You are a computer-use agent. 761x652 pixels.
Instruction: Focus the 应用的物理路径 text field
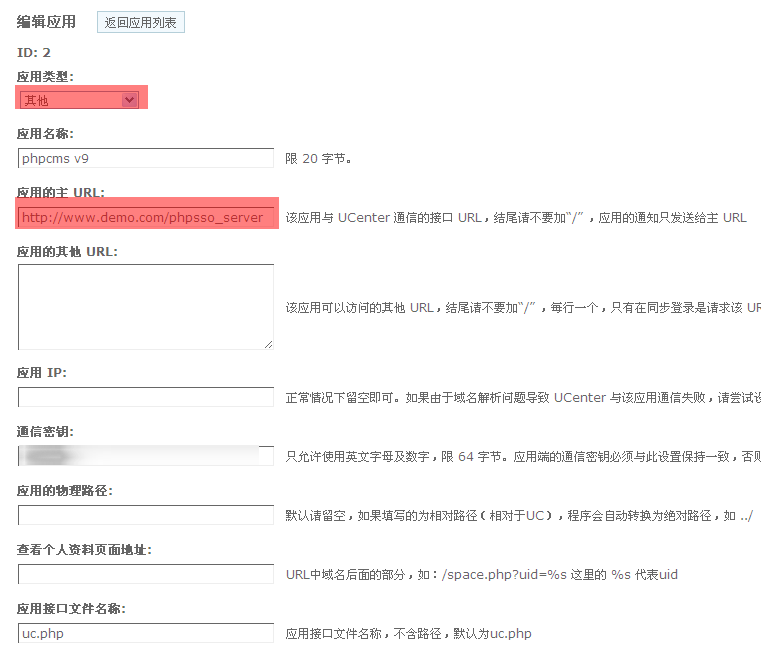click(145, 515)
